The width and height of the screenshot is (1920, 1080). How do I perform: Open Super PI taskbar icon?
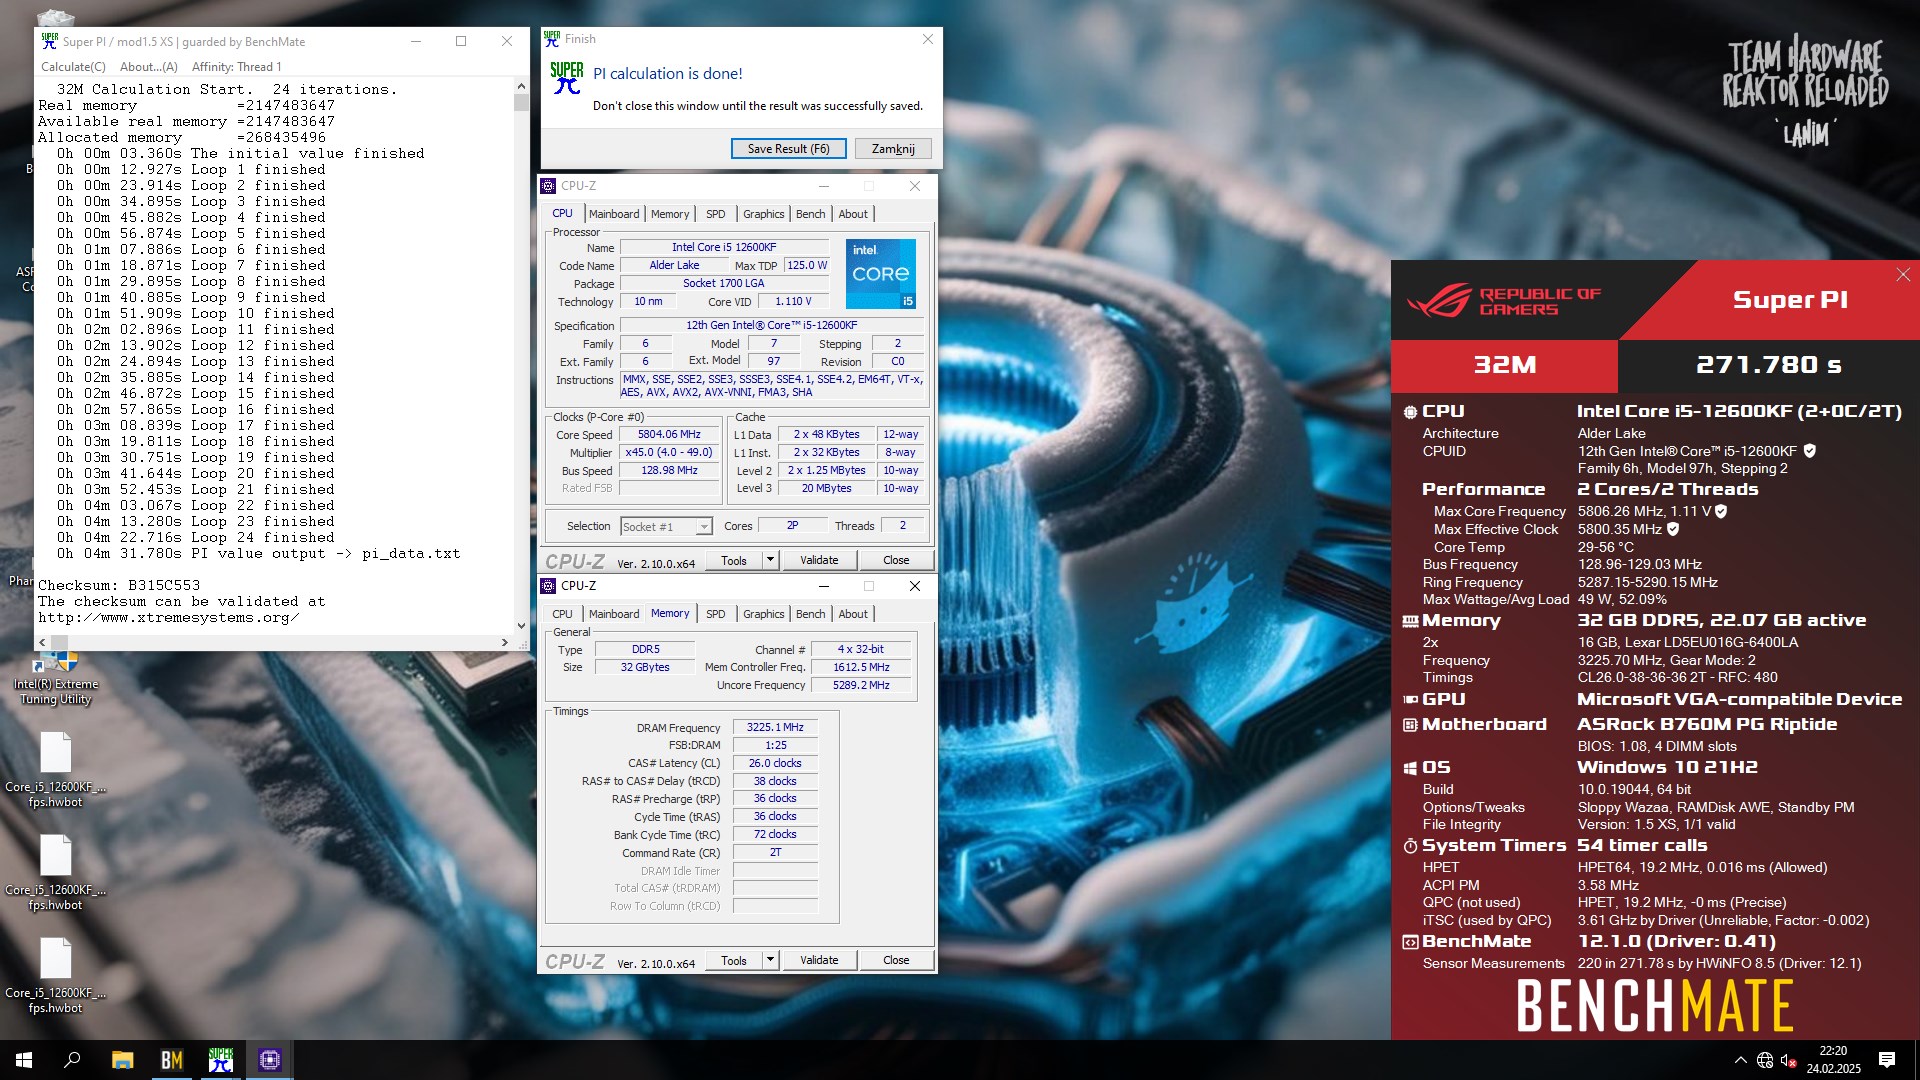click(221, 1060)
